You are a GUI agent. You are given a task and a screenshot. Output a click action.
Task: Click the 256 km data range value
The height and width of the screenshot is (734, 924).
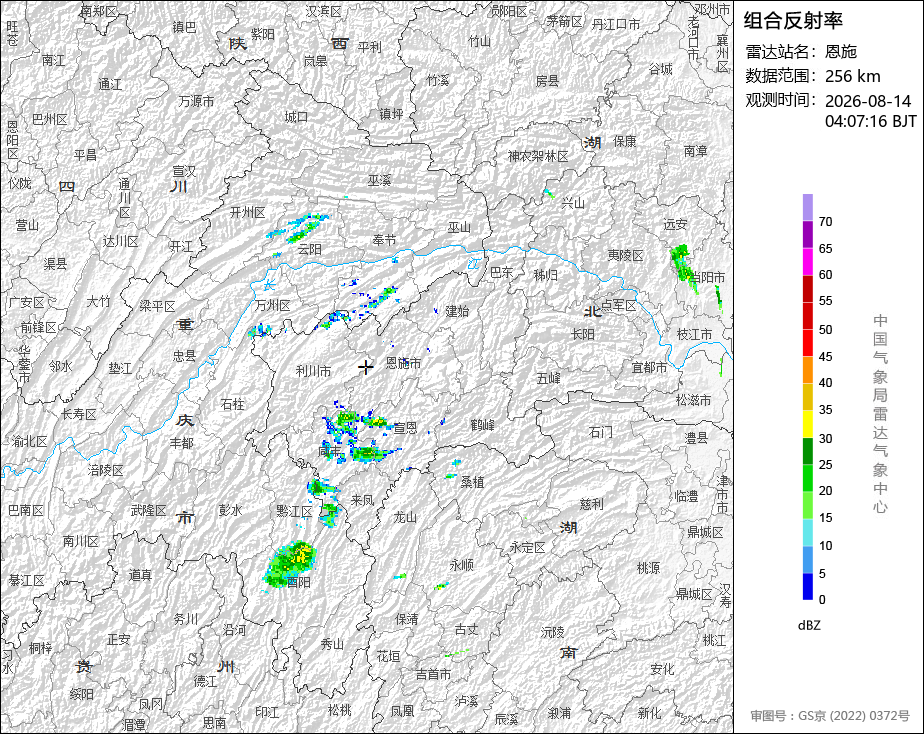(852, 77)
